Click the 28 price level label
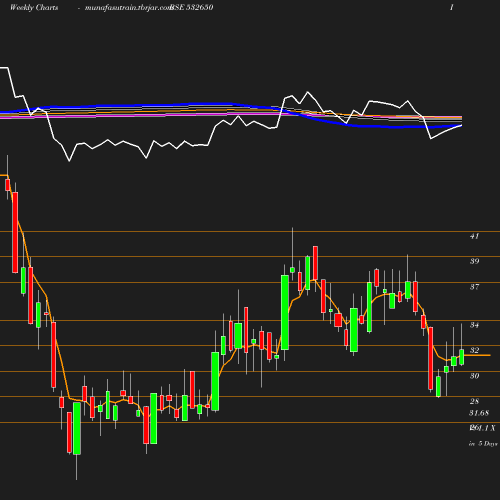 [474, 401]
